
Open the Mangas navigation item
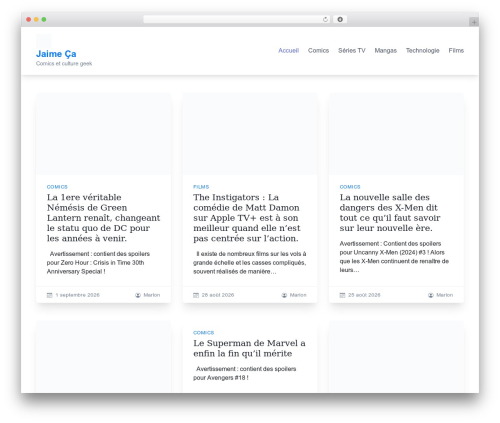click(385, 50)
